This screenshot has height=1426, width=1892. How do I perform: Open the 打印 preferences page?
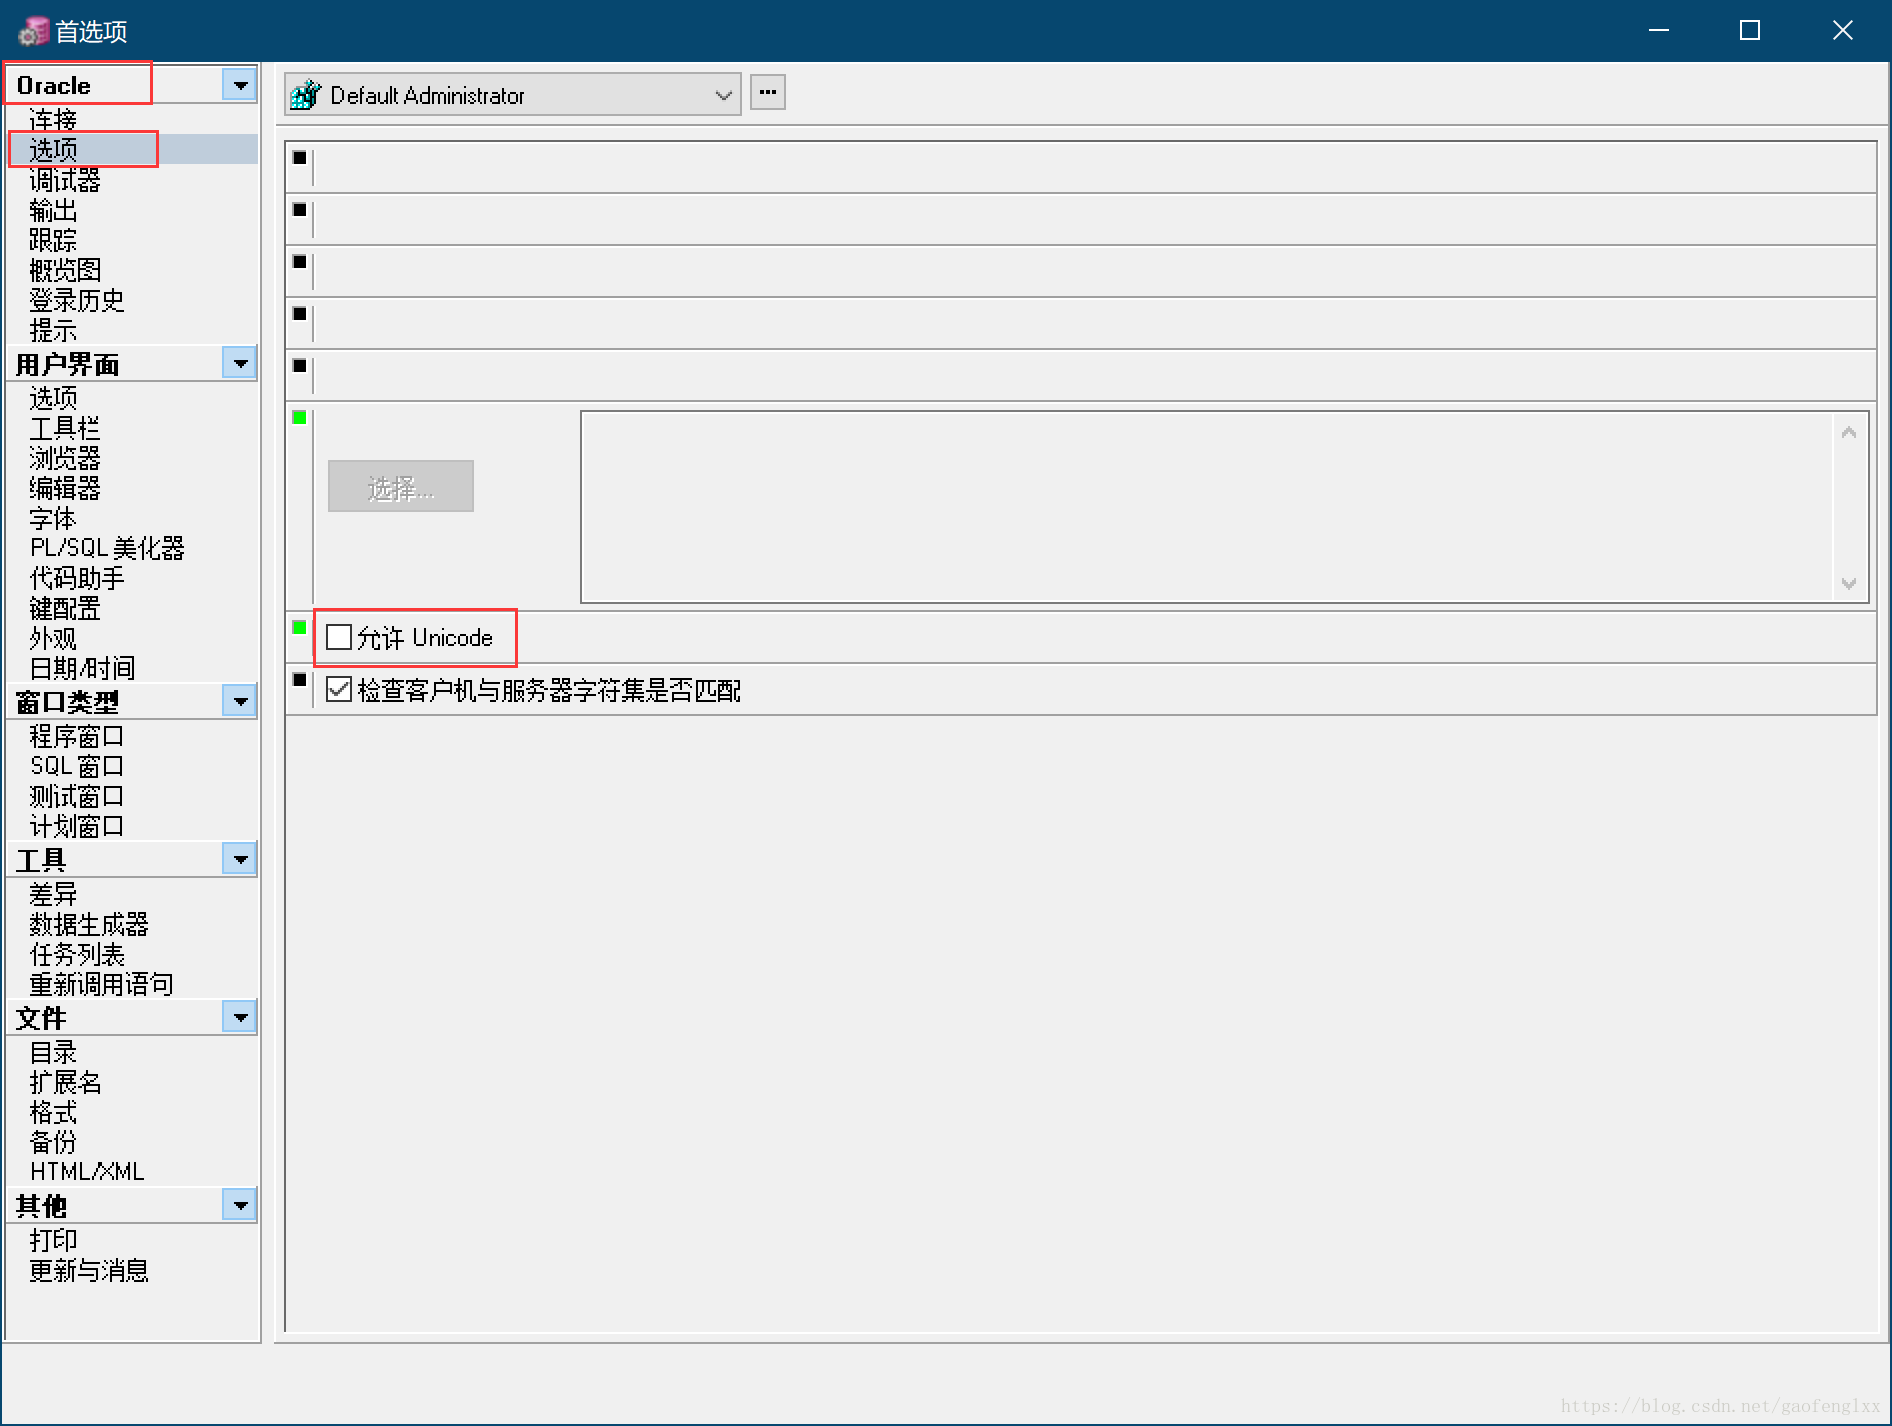click(x=53, y=1240)
